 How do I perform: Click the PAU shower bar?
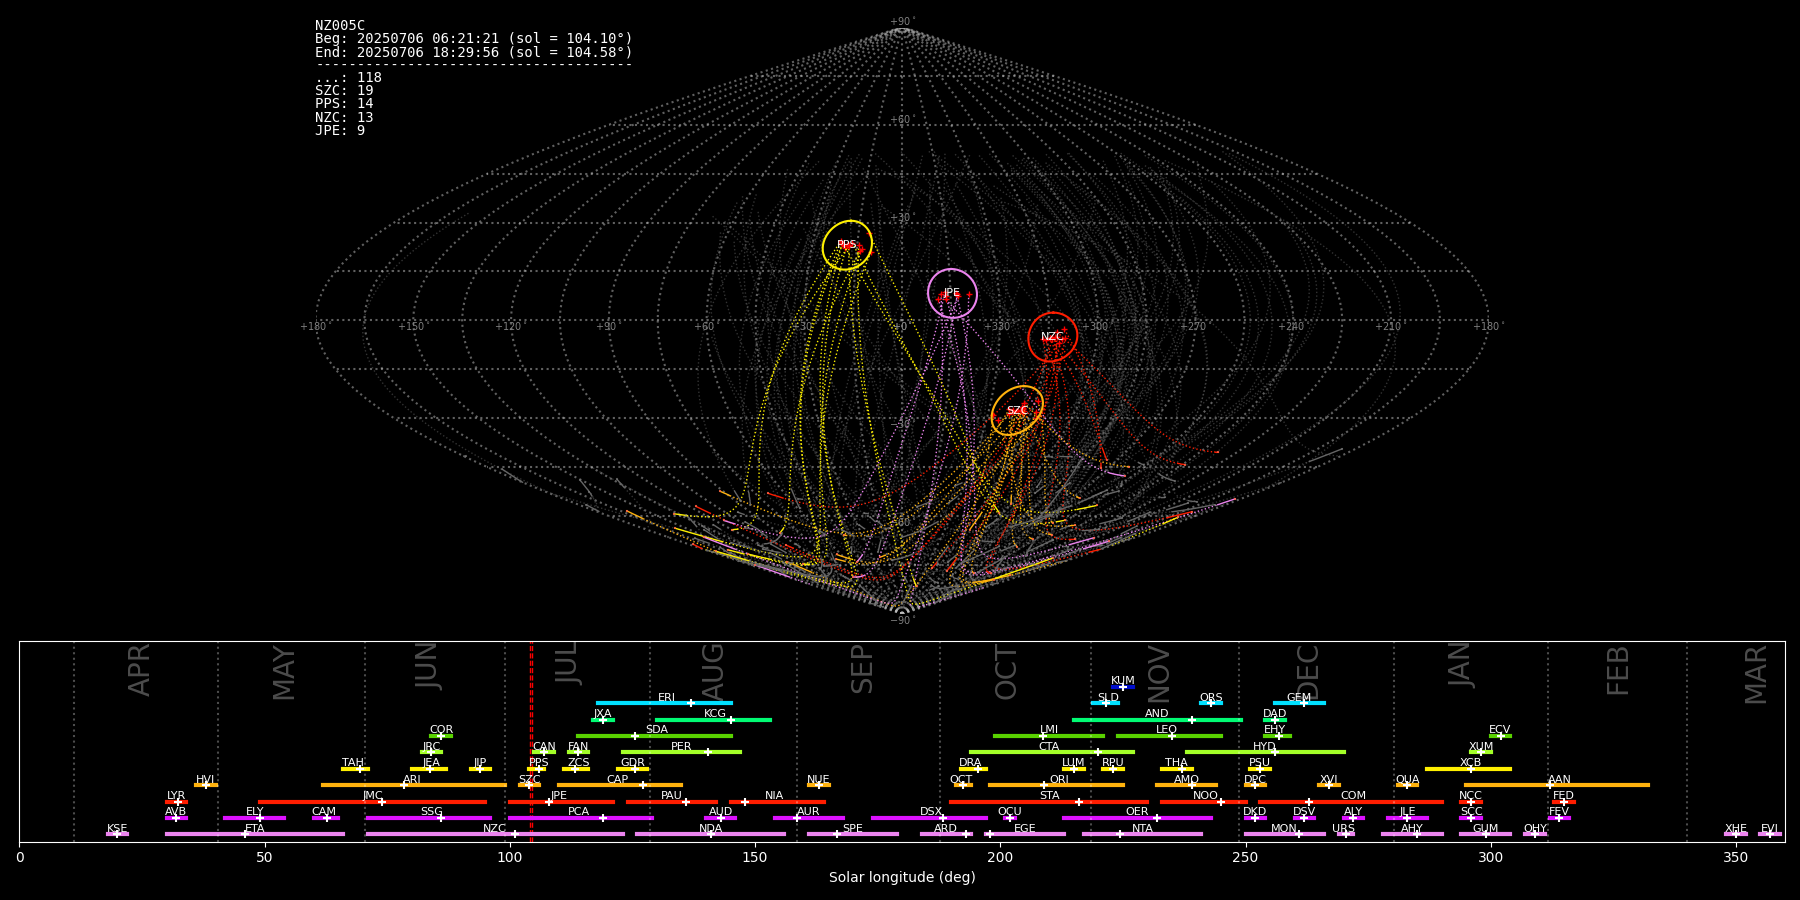[x=672, y=802]
